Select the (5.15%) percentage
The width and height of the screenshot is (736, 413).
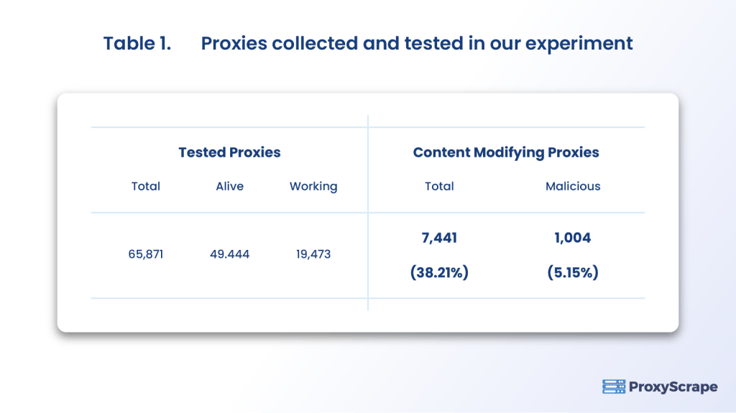573,272
